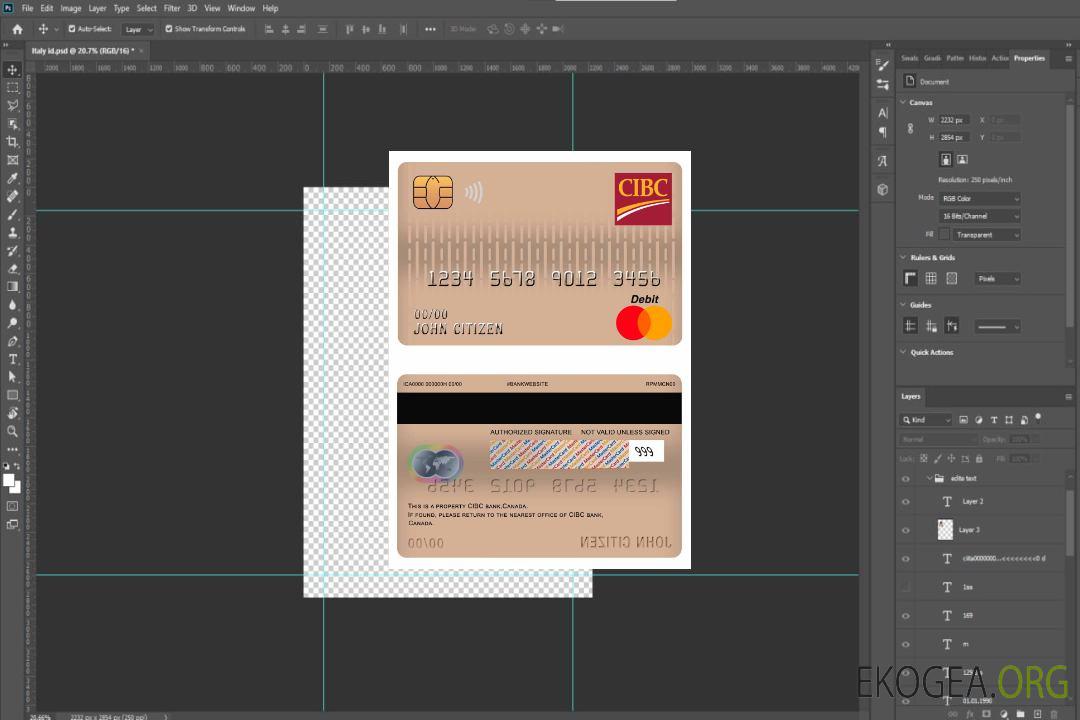Switch to the Properties tab

pyautogui.click(x=1029, y=59)
